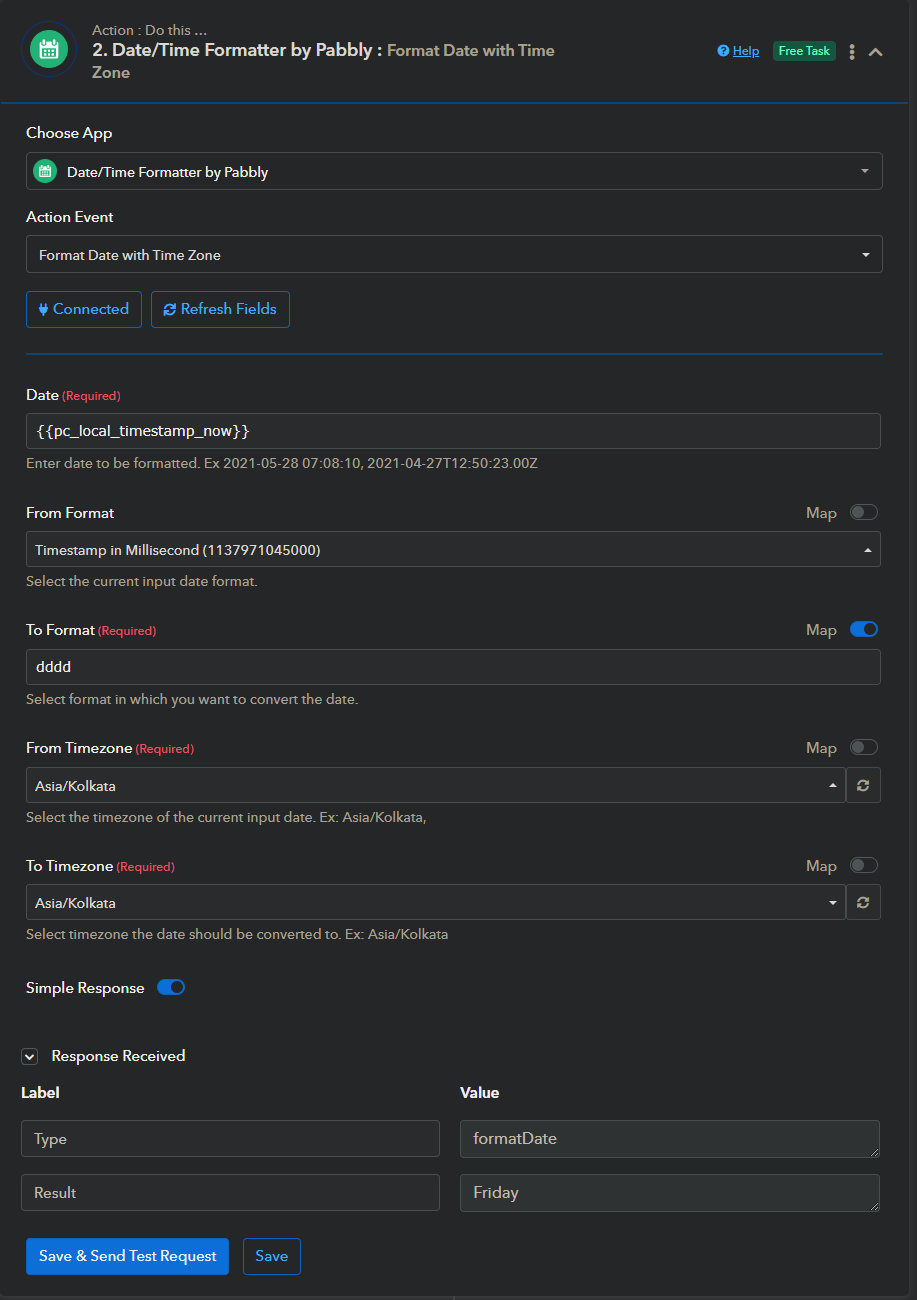Click the 'Enter date to be formatted' hint text
The image size is (917, 1300).
282,464
